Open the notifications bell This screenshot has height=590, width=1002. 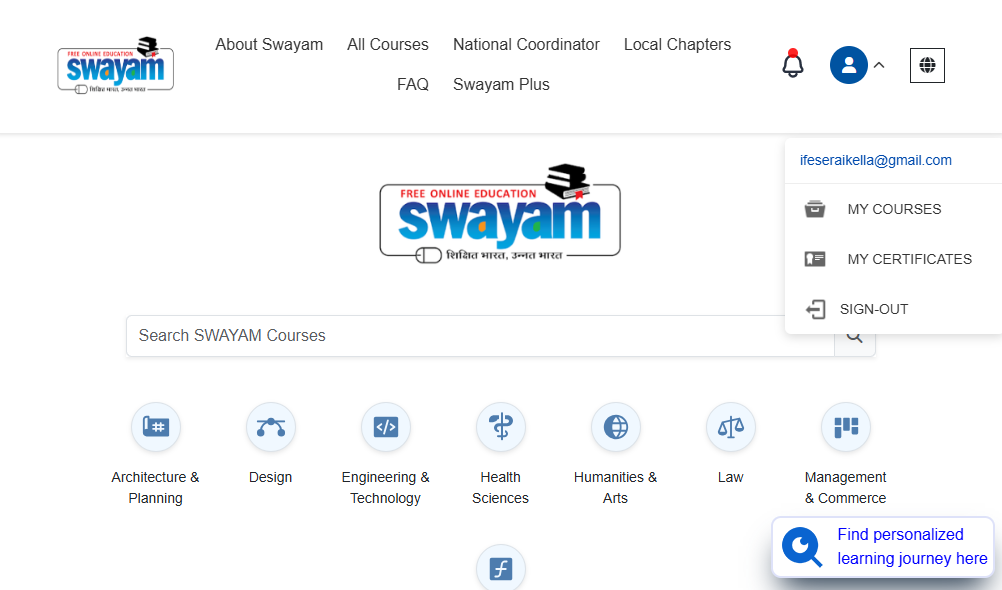[x=792, y=64]
